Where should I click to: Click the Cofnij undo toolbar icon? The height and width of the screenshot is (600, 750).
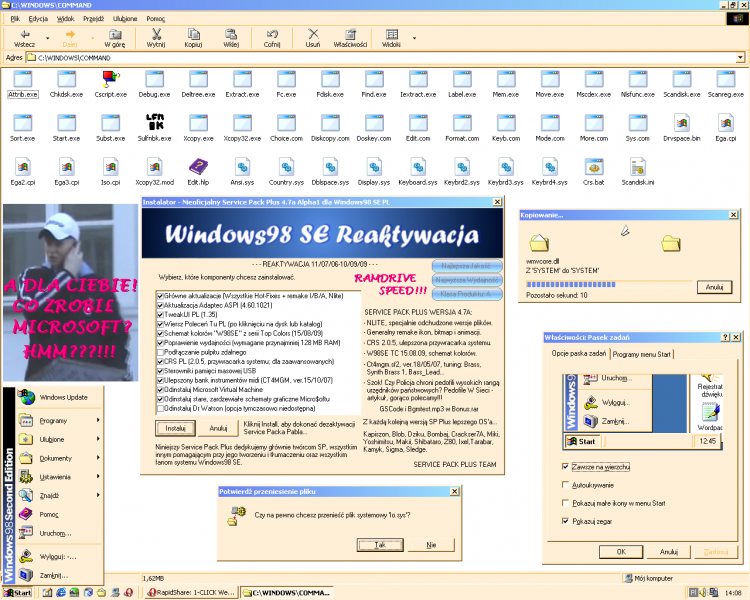272,34
